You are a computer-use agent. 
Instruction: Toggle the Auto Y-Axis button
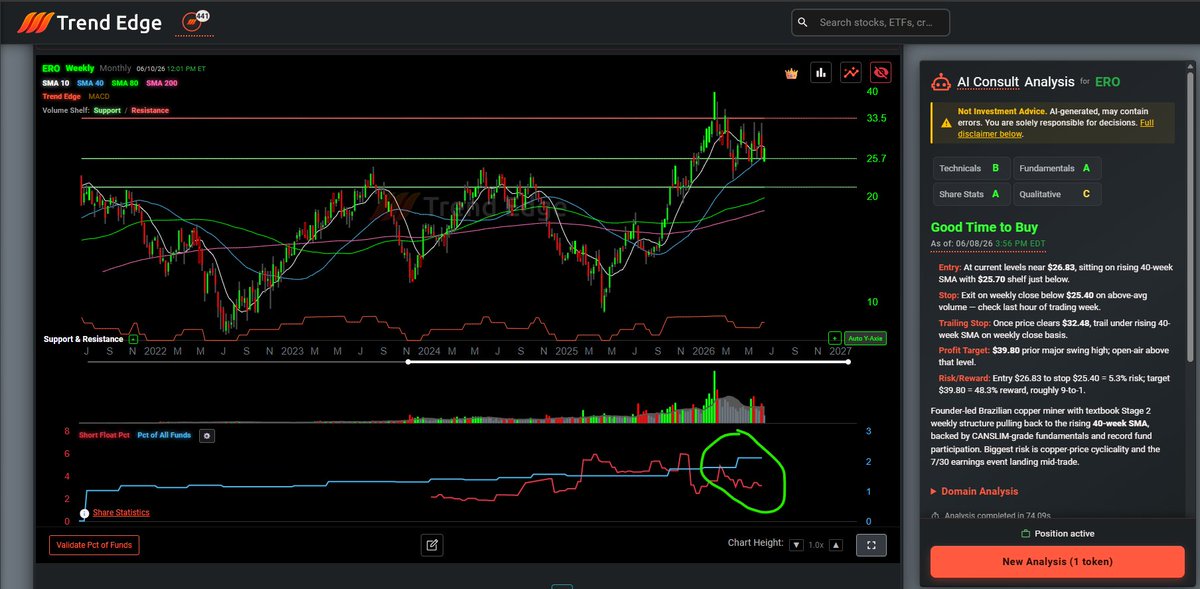point(863,339)
